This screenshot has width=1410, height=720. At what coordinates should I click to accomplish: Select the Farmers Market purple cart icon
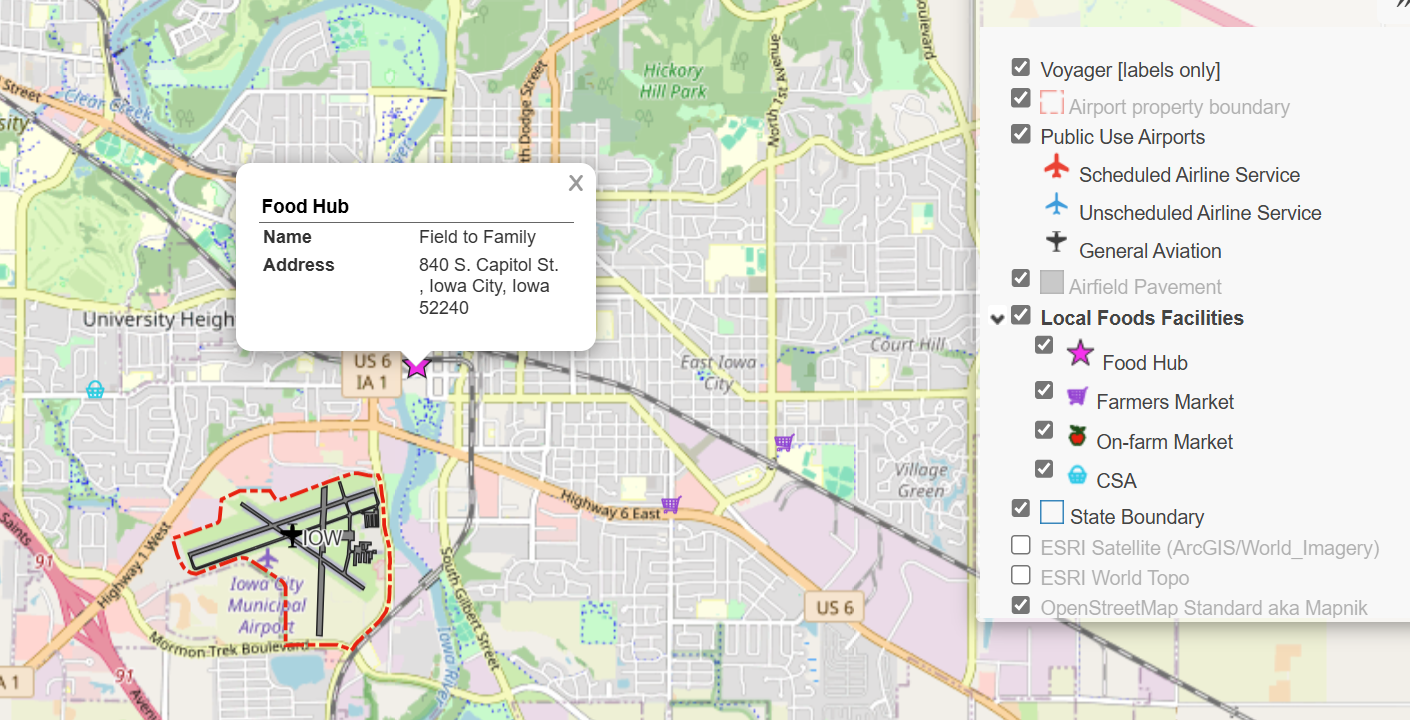1078,394
